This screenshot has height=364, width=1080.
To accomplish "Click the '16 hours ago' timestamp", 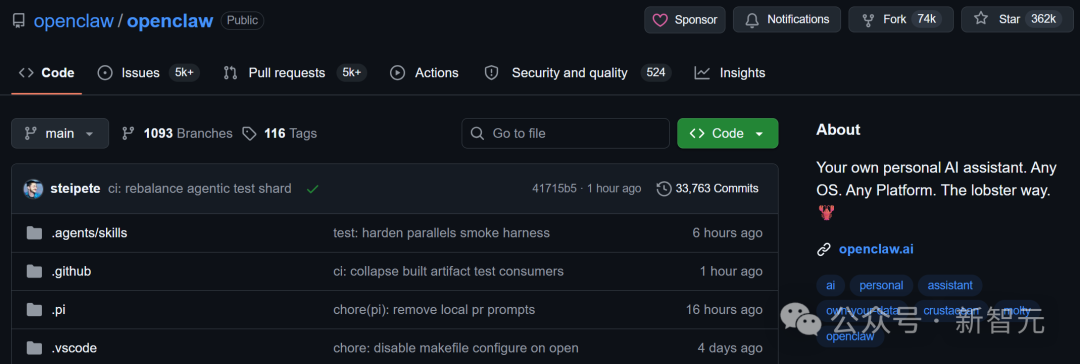I will [724, 310].
